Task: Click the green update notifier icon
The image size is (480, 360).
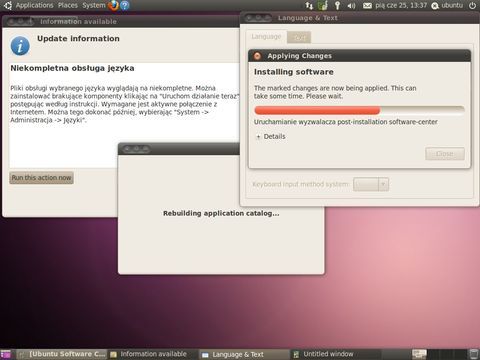Action: pyautogui.click(x=323, y=5)
